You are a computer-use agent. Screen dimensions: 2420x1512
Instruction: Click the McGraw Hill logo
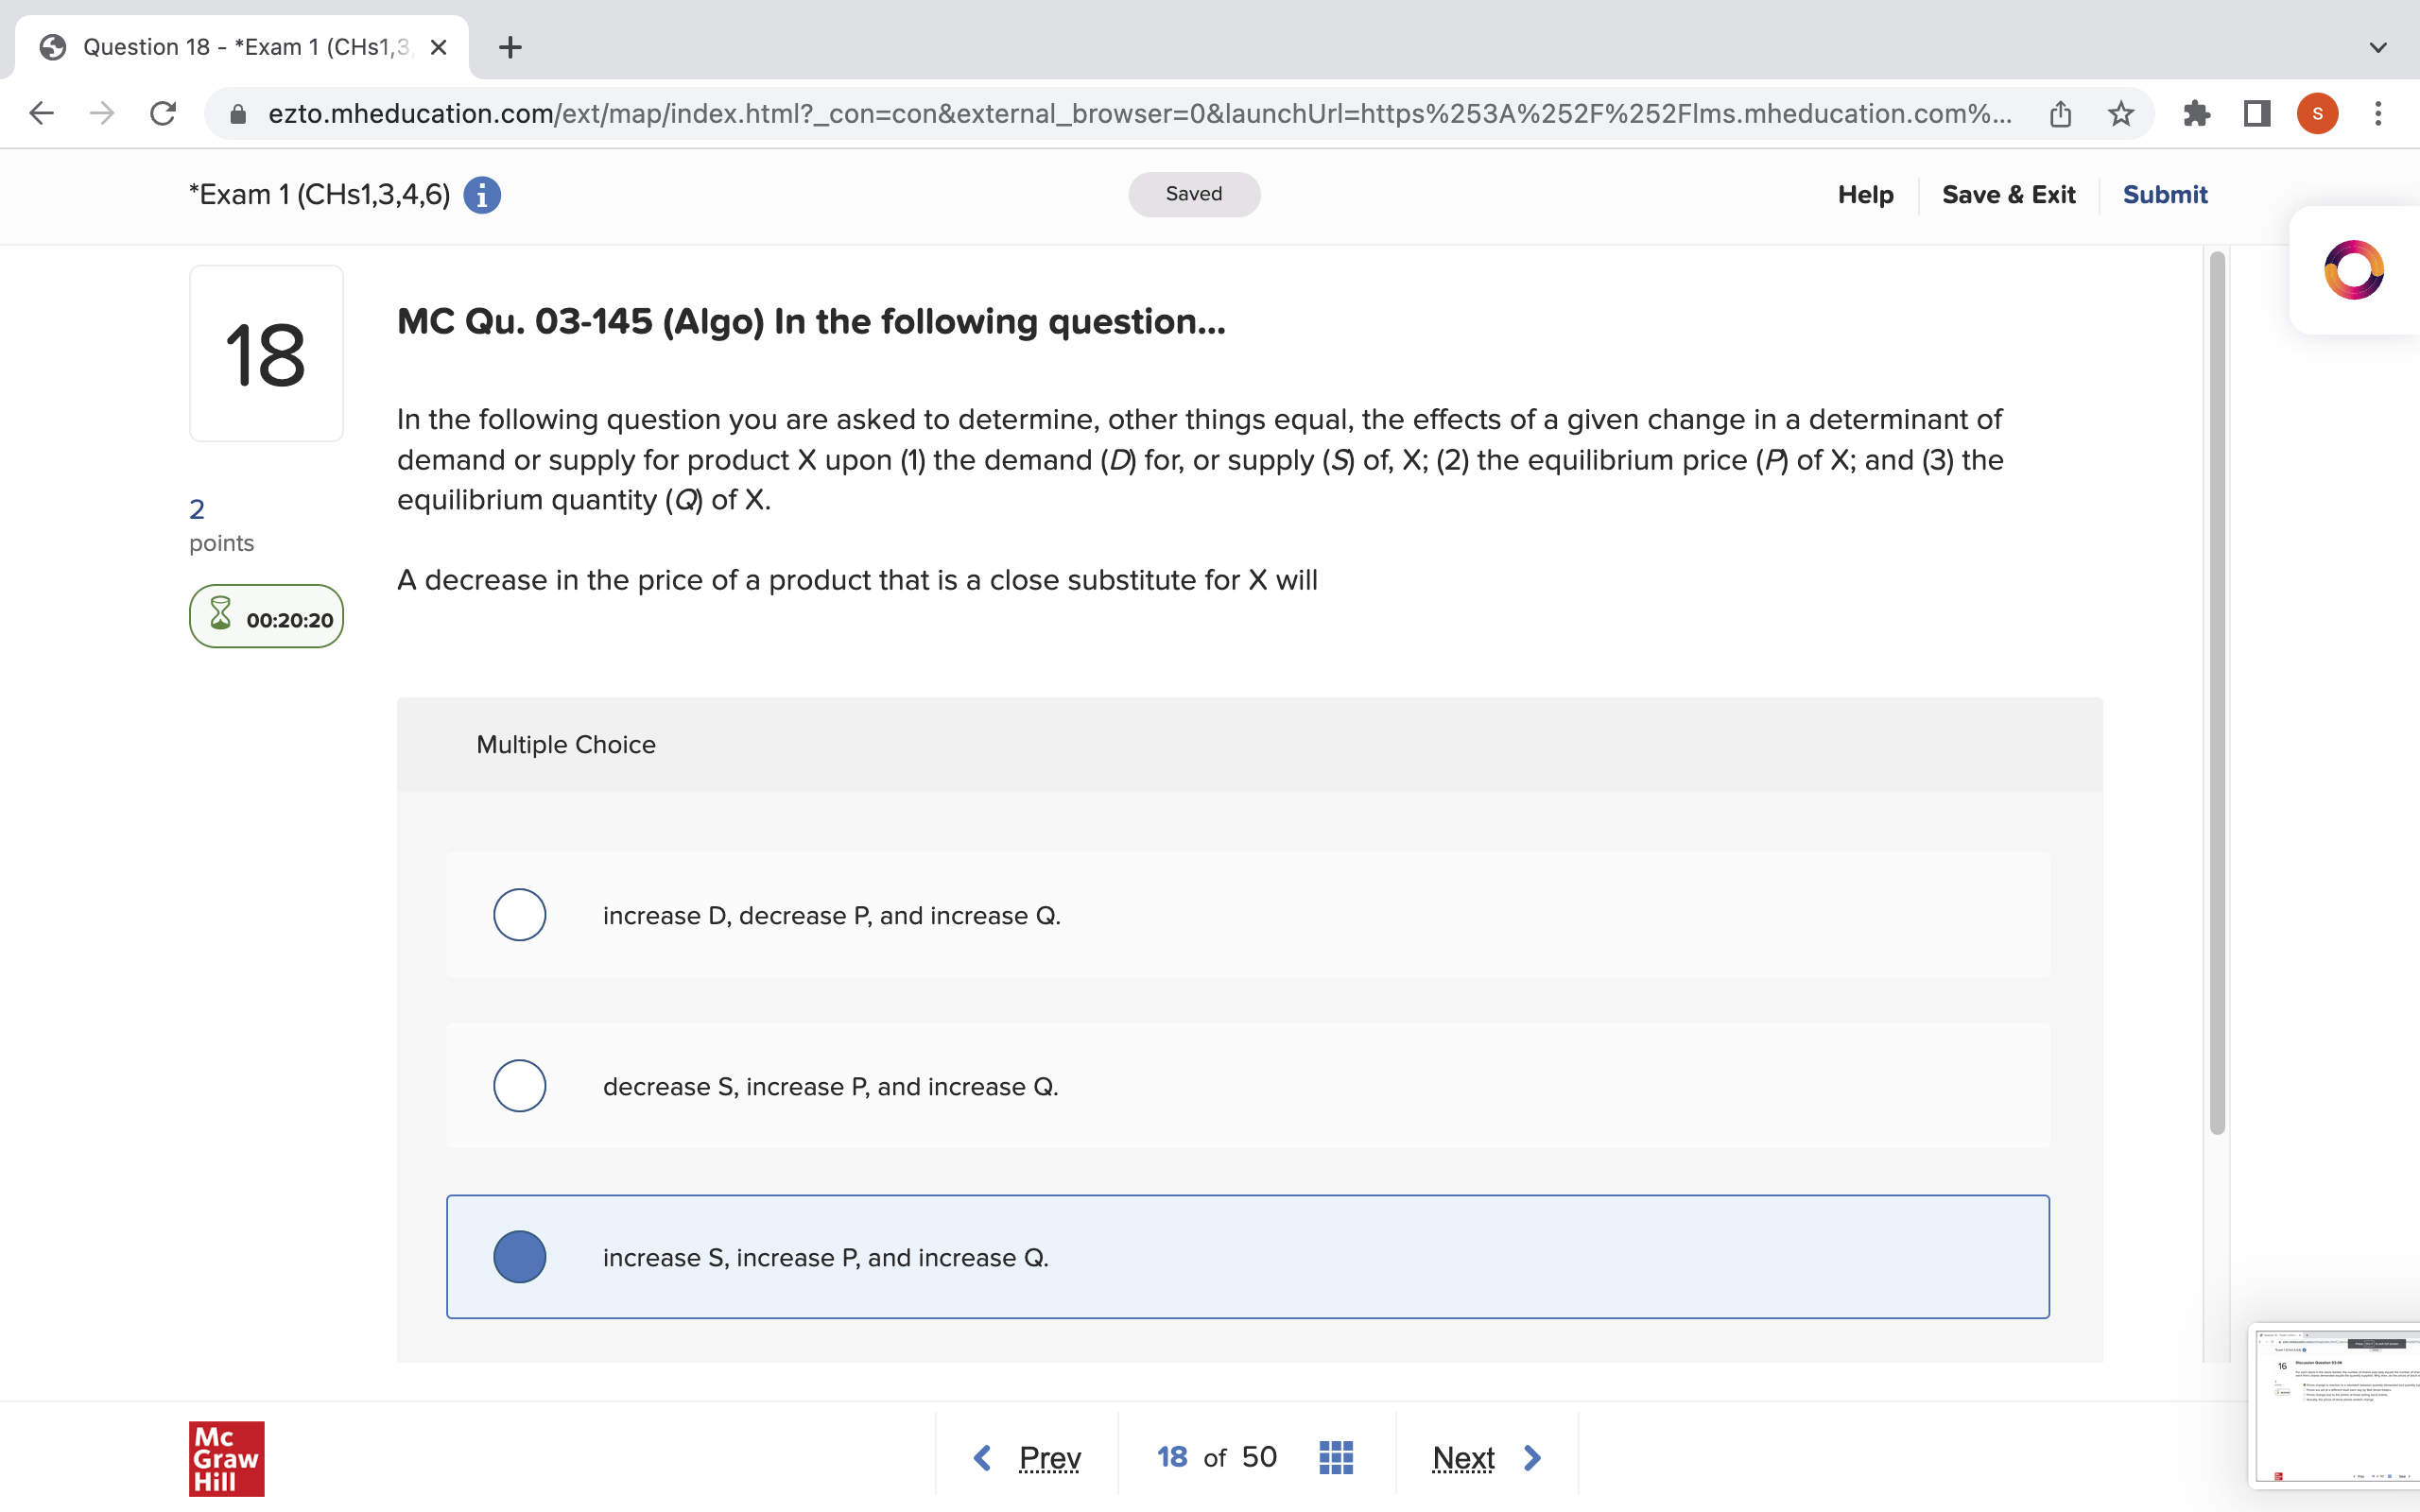[x=227, y=1457]
